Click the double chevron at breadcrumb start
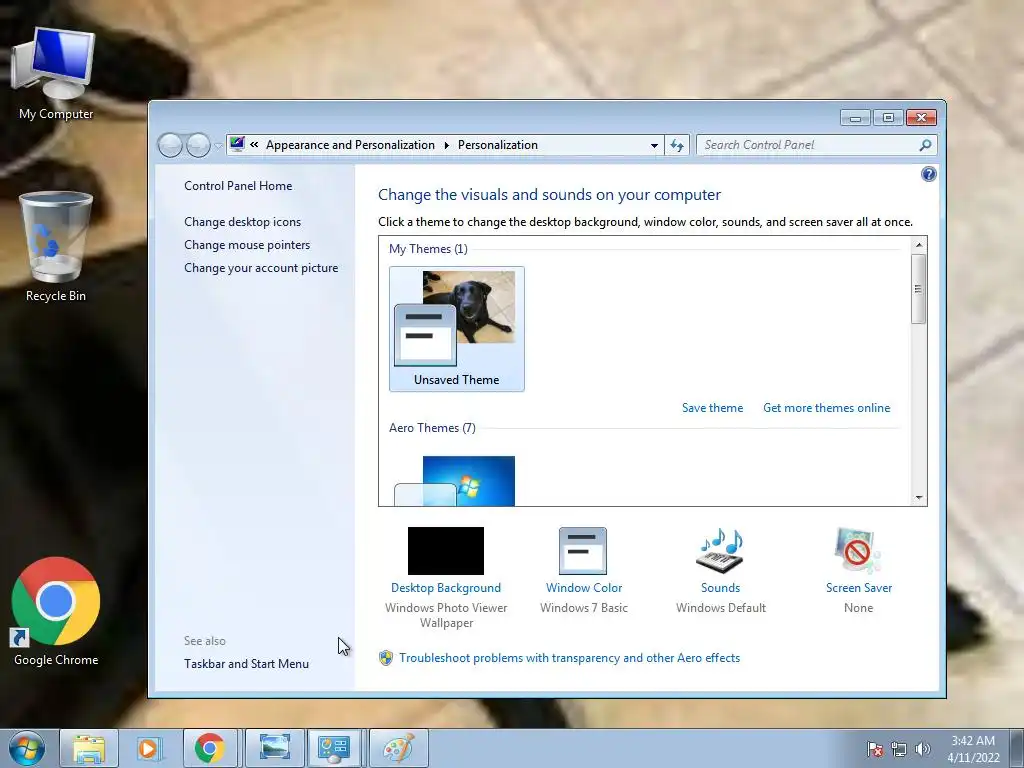The width and height of the screenshot is (1024, 768). 254,145
